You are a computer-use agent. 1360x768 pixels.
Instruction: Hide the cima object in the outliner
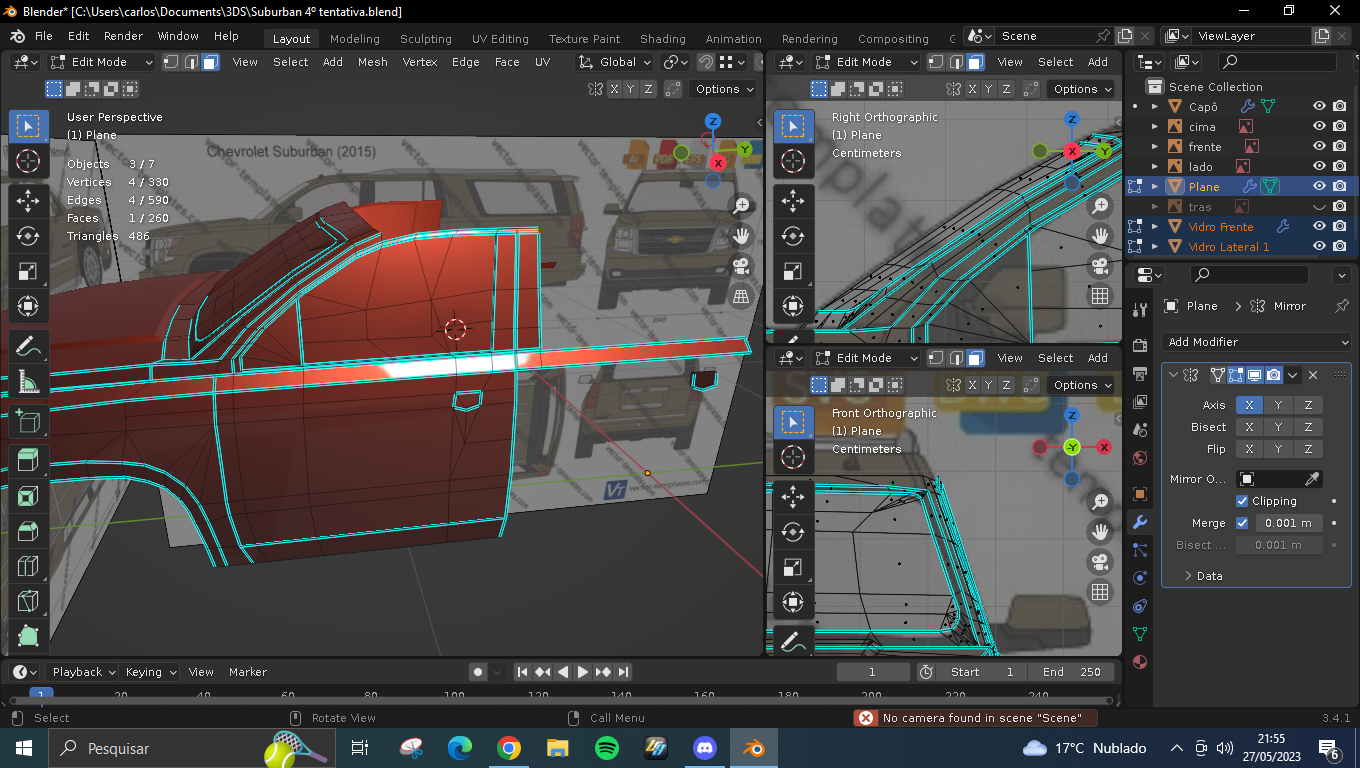pos(1319,126)
